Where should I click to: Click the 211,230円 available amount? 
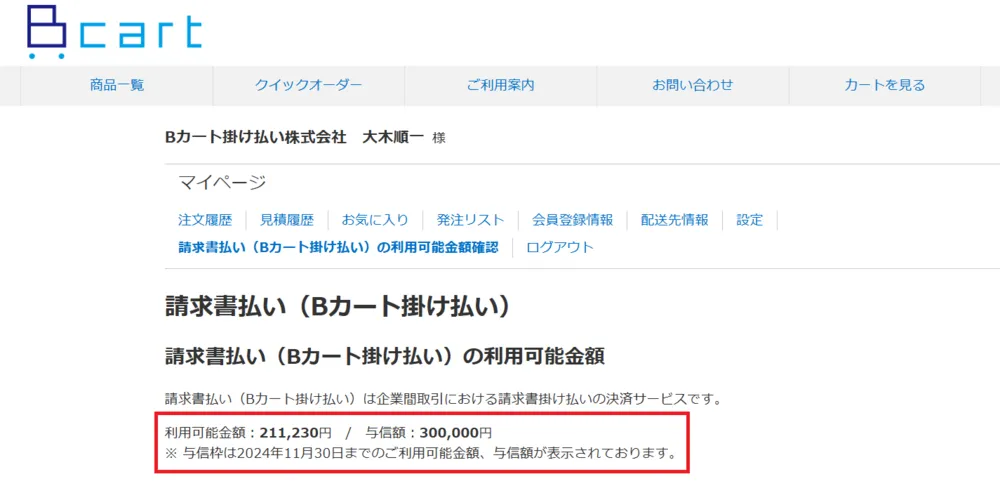pyautogui.click(x=296, y=433)
